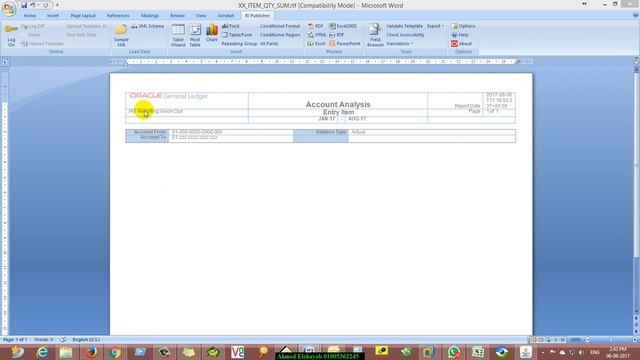Viewport: 640px width, 360px height.
Task: Open Conditional Format option
Action: [x=280, y=26]
